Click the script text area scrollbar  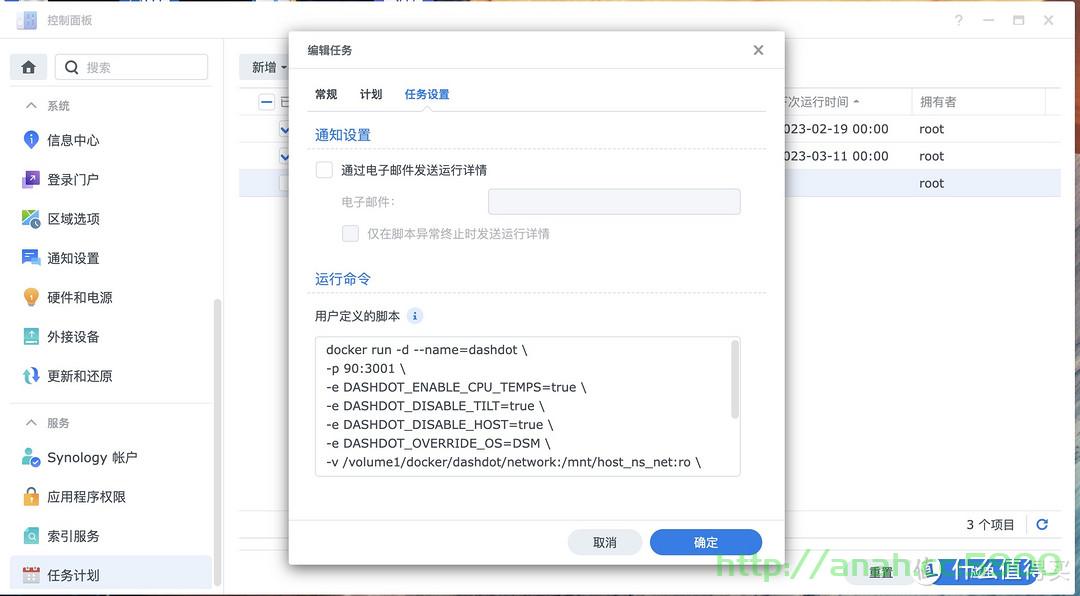tap(735, 380)
